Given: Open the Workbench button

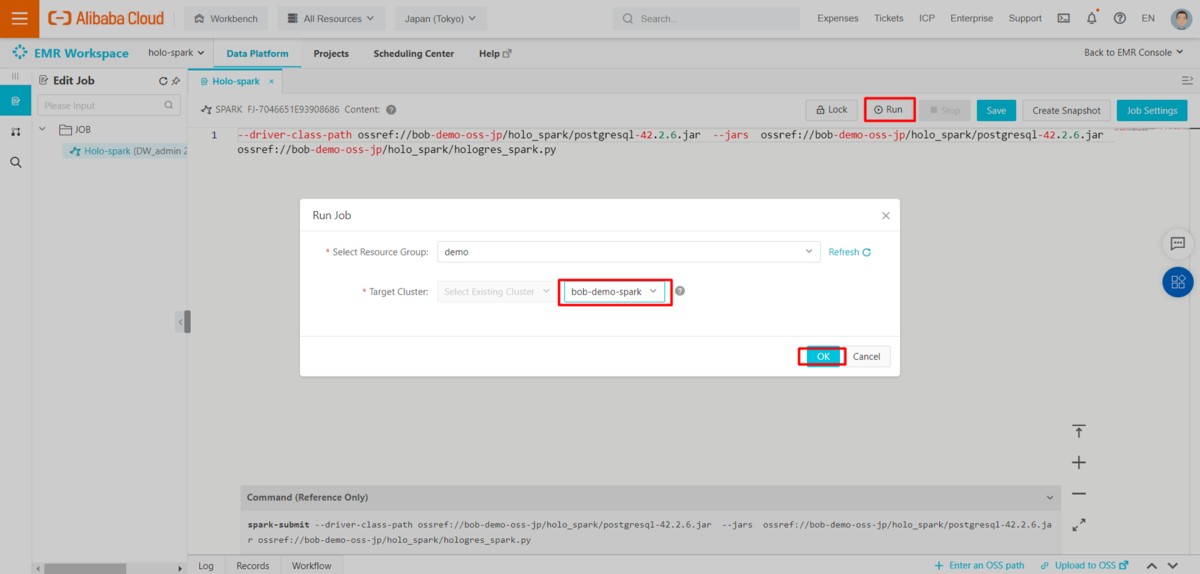Looking at the screenshot, I should (x=225, y=18).
